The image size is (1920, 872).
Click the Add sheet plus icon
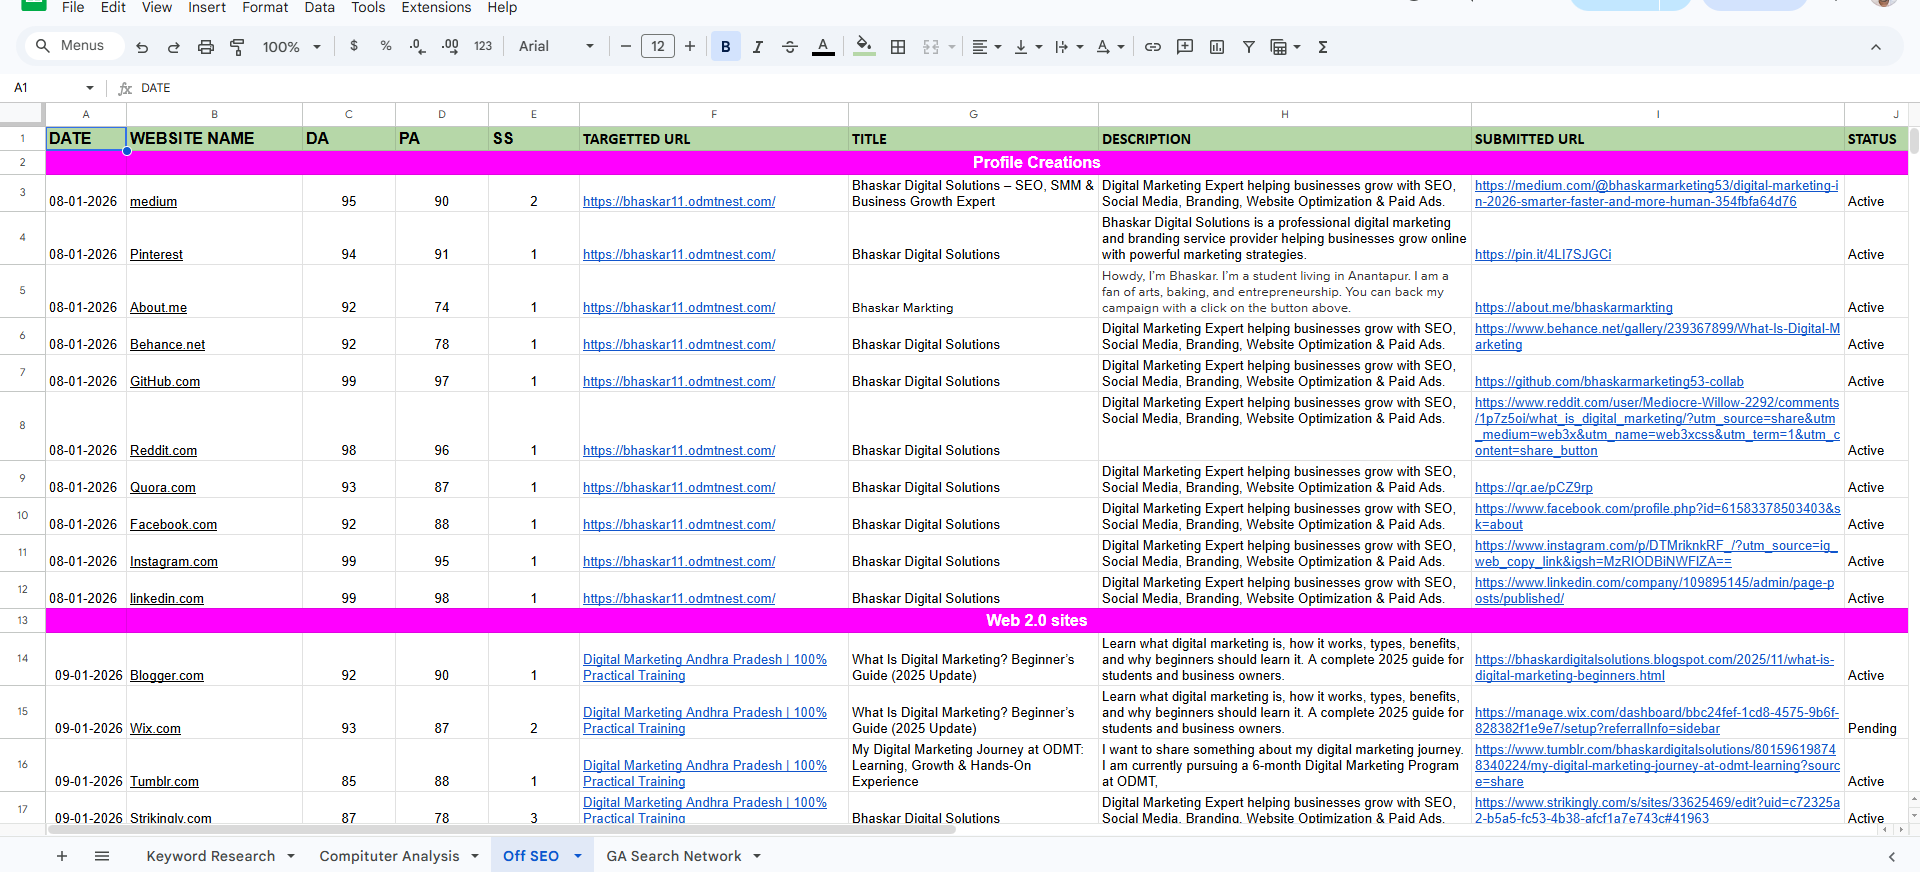(62, 856)
